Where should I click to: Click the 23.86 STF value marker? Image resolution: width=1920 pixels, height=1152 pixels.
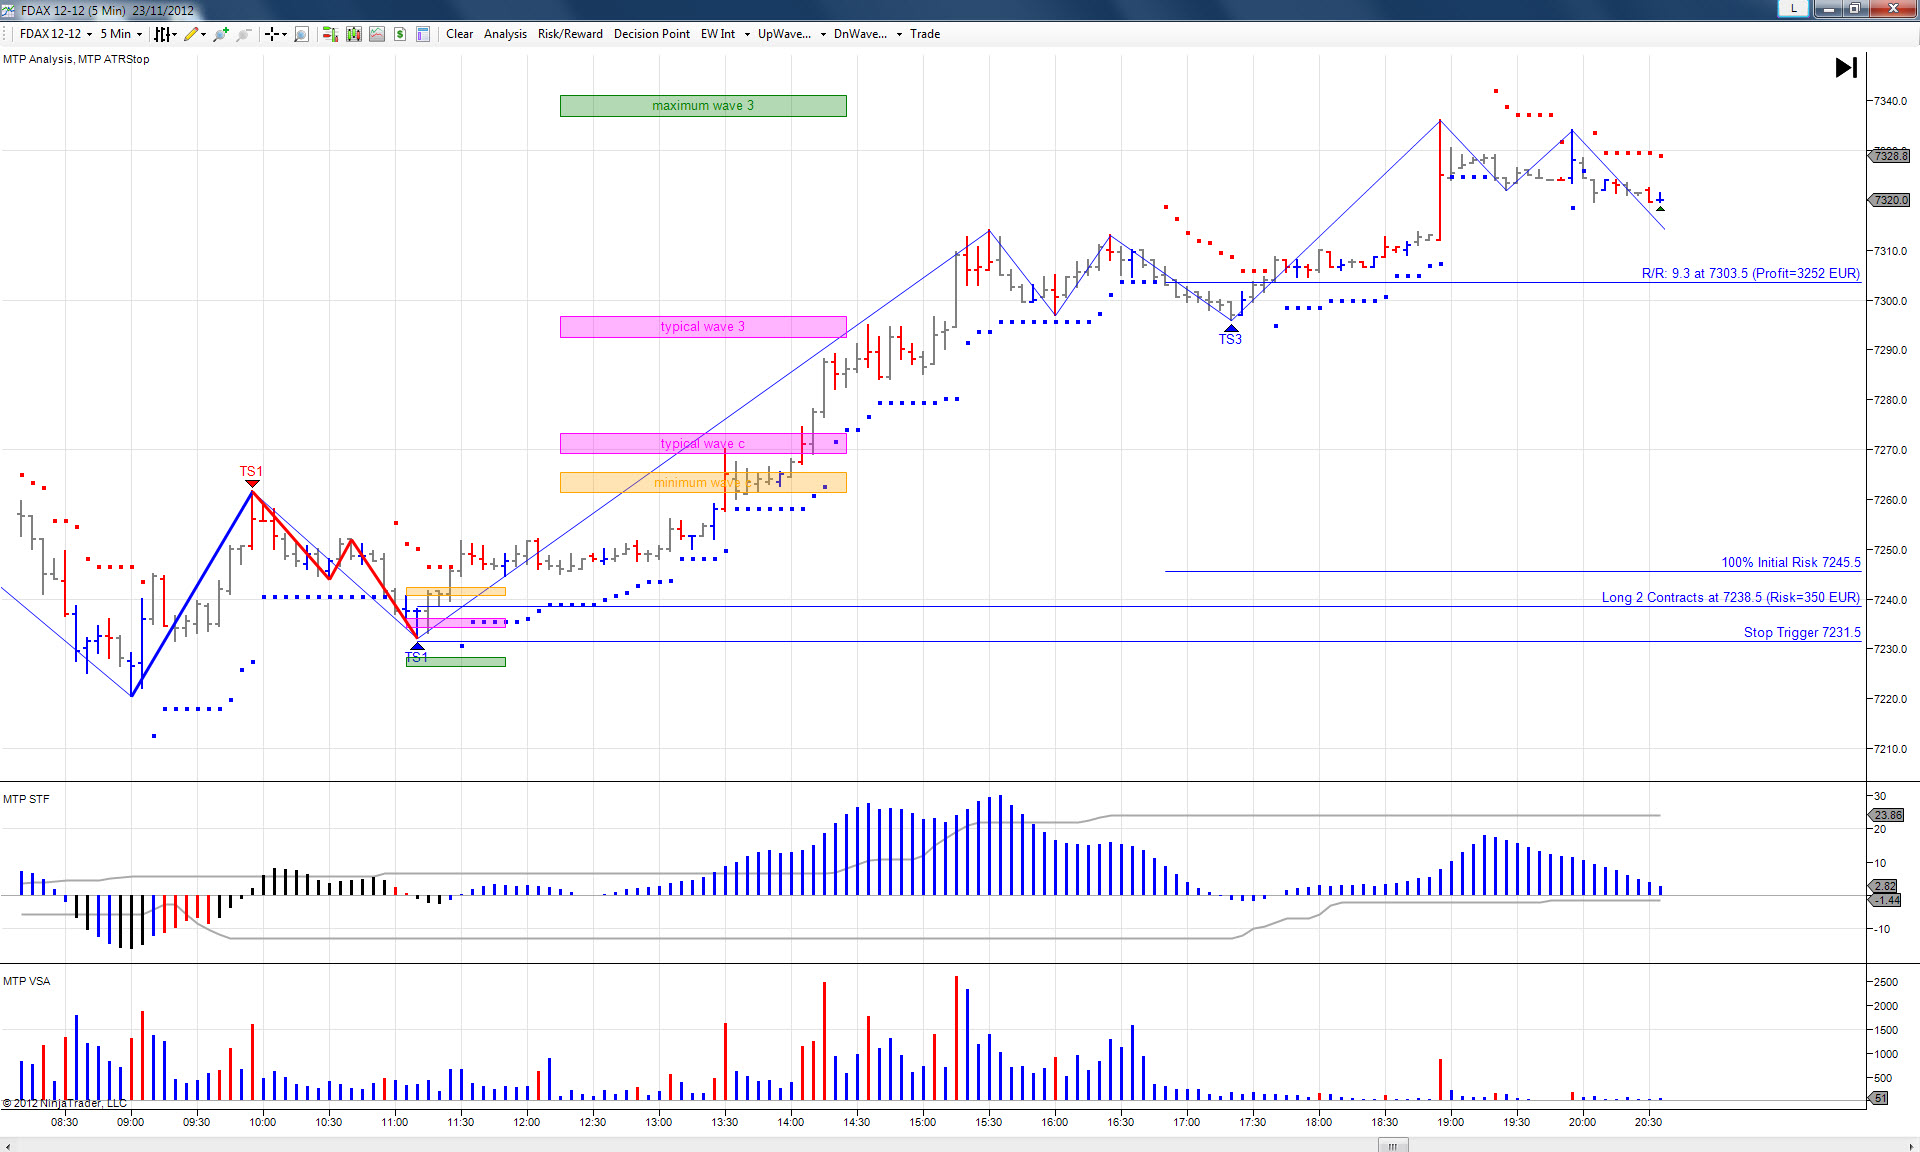coord(1887,815)
